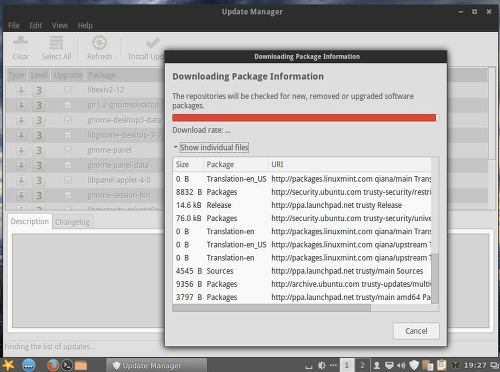Click the shield update icon in system tray
500x372 pixels.
pos(414,365)
